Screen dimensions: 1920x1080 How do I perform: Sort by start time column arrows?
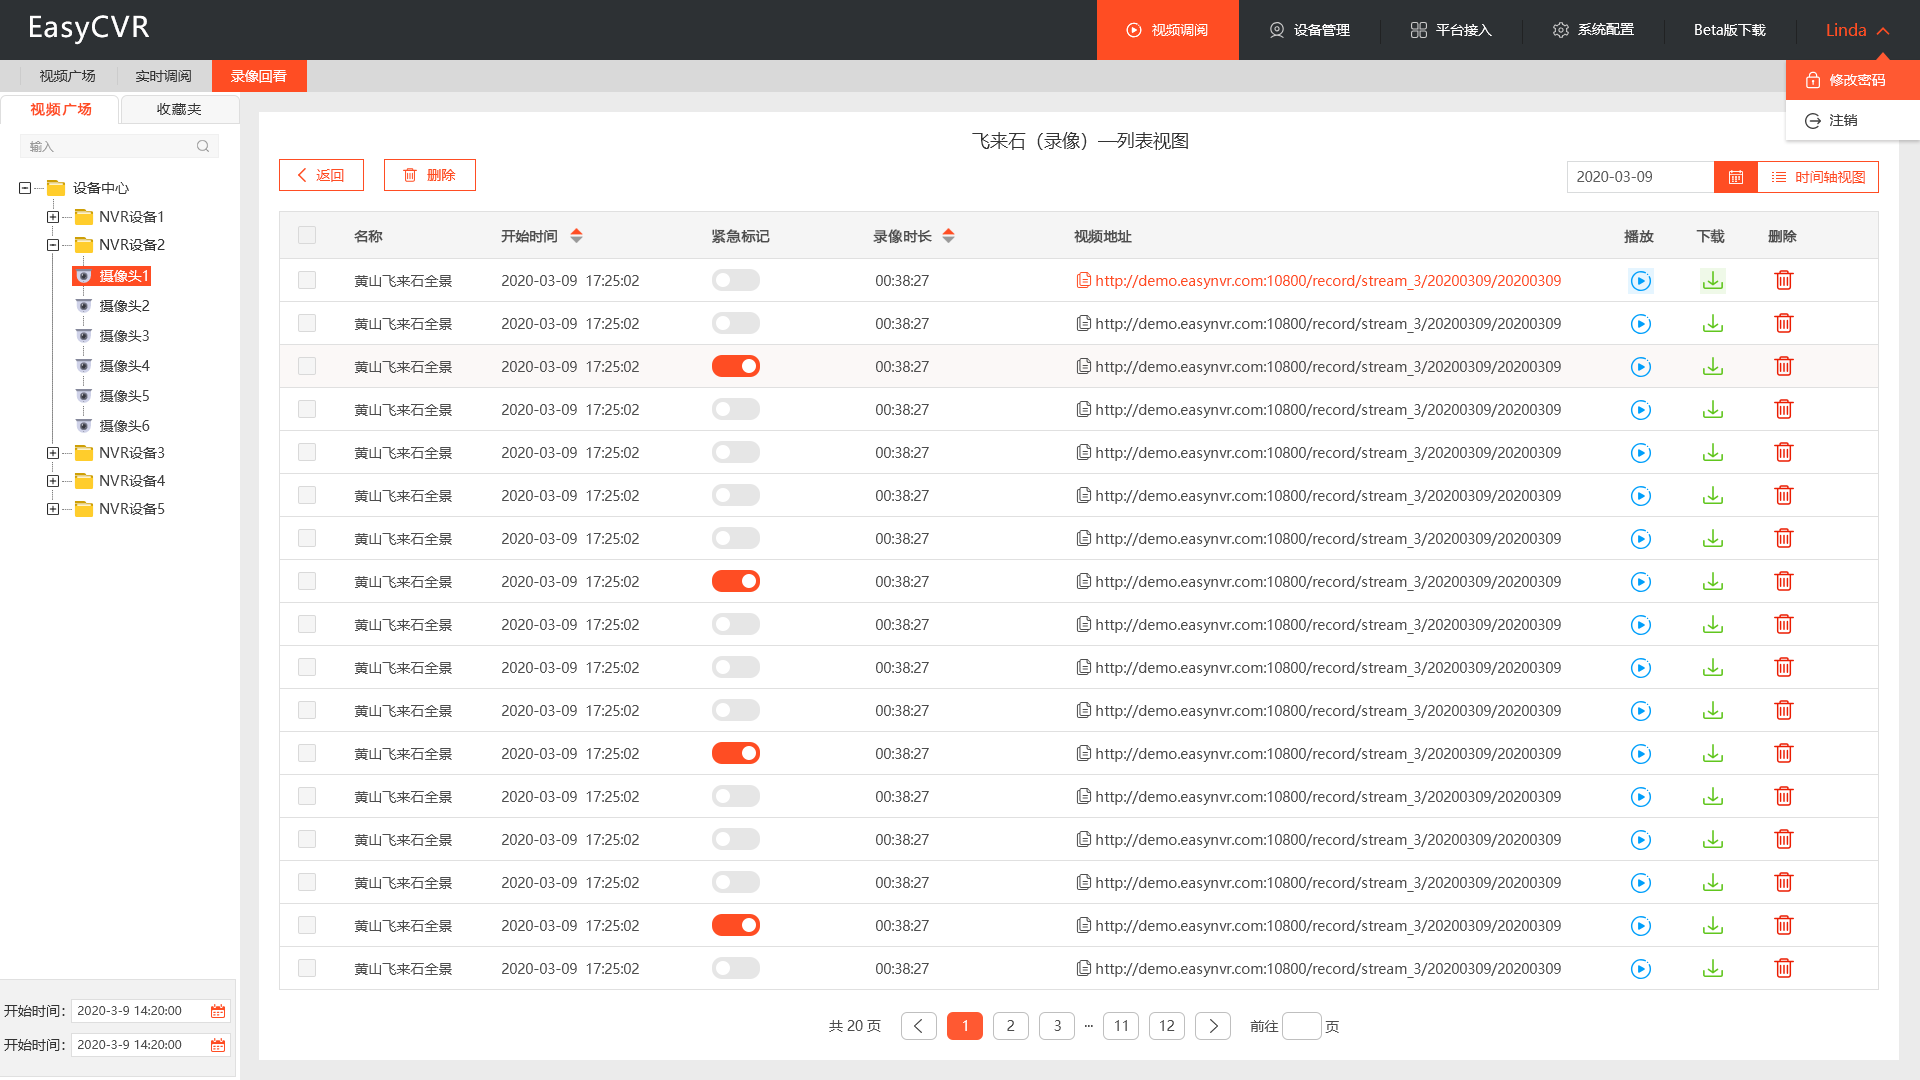[x=576, y=236]
